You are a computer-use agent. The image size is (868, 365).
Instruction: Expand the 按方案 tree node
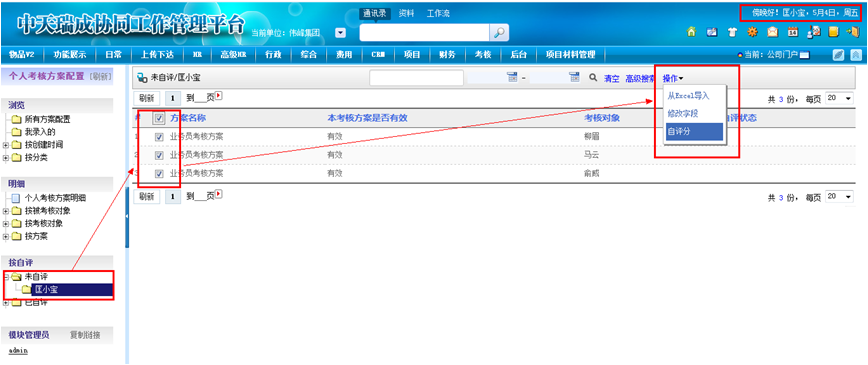(x=6, y=237)
